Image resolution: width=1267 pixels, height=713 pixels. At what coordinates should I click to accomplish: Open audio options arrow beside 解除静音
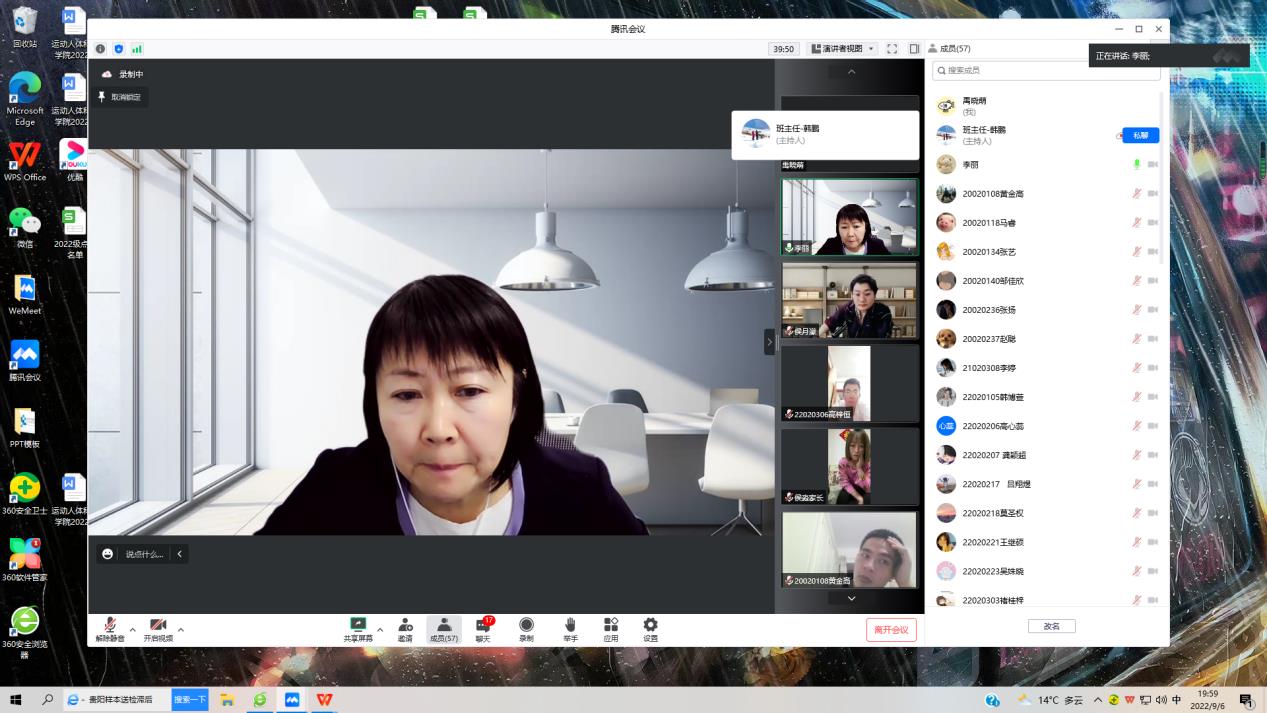point(133,630)
